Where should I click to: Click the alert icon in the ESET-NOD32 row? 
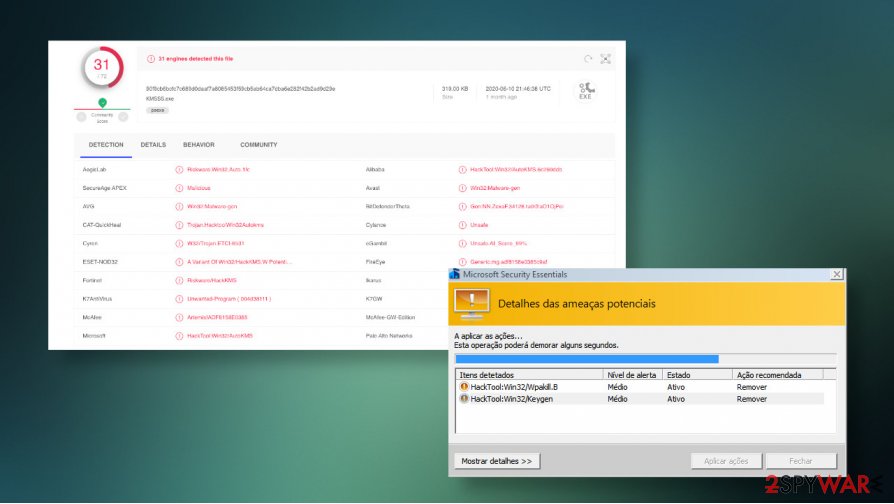click(x=179, y=262)
